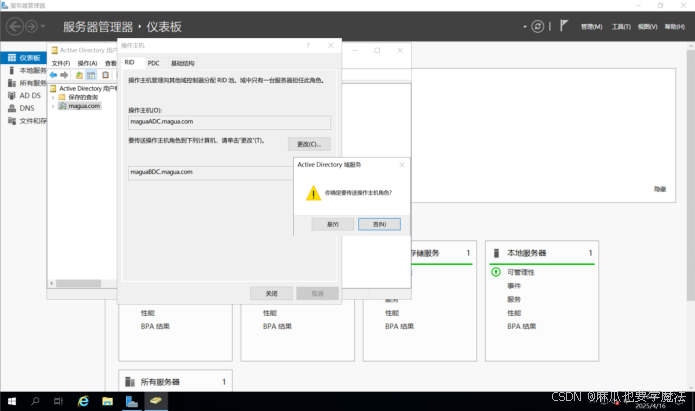Expand the 保存的查询 tree node

coord(53,97)
